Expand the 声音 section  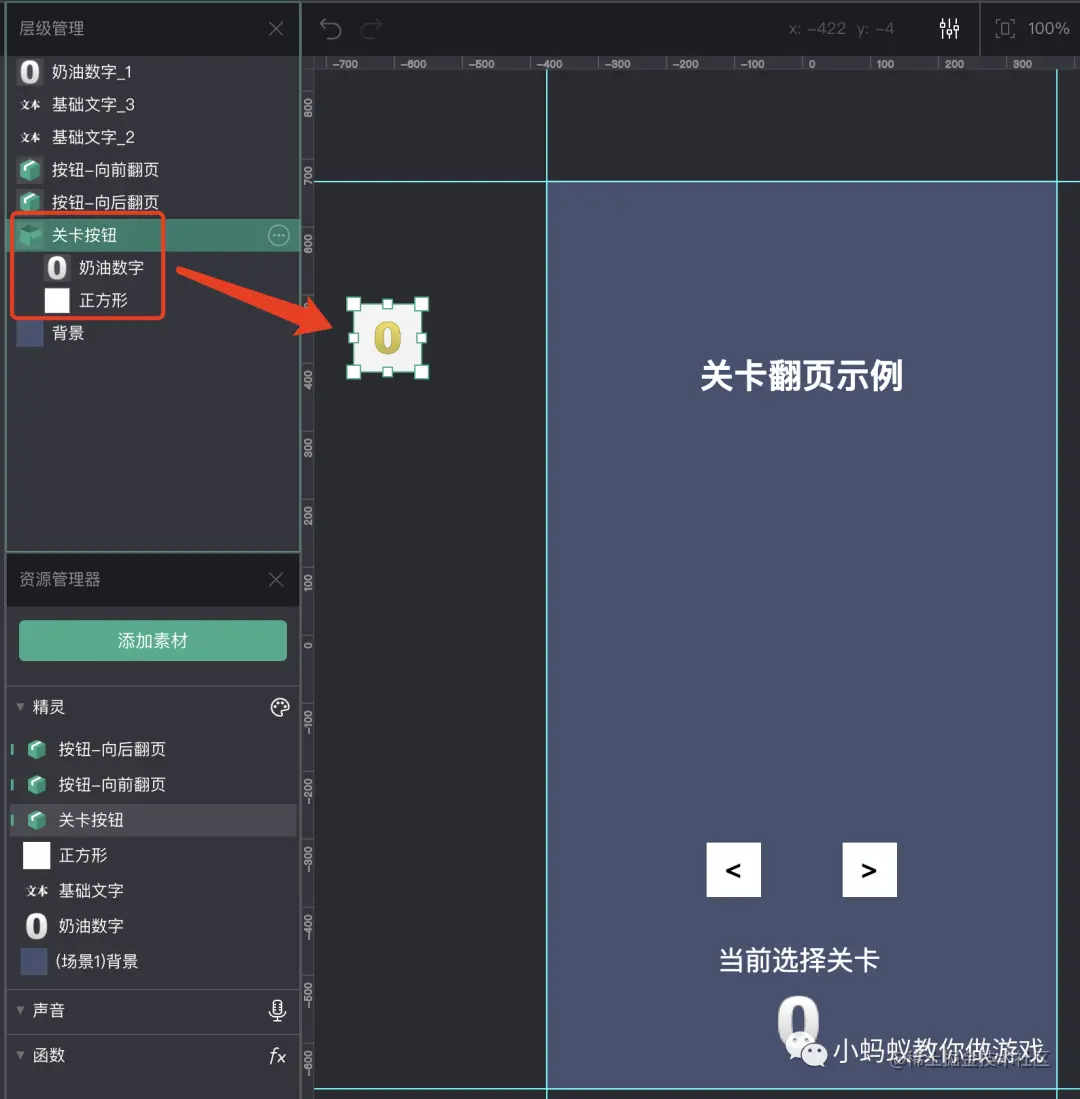(20, 1010)
